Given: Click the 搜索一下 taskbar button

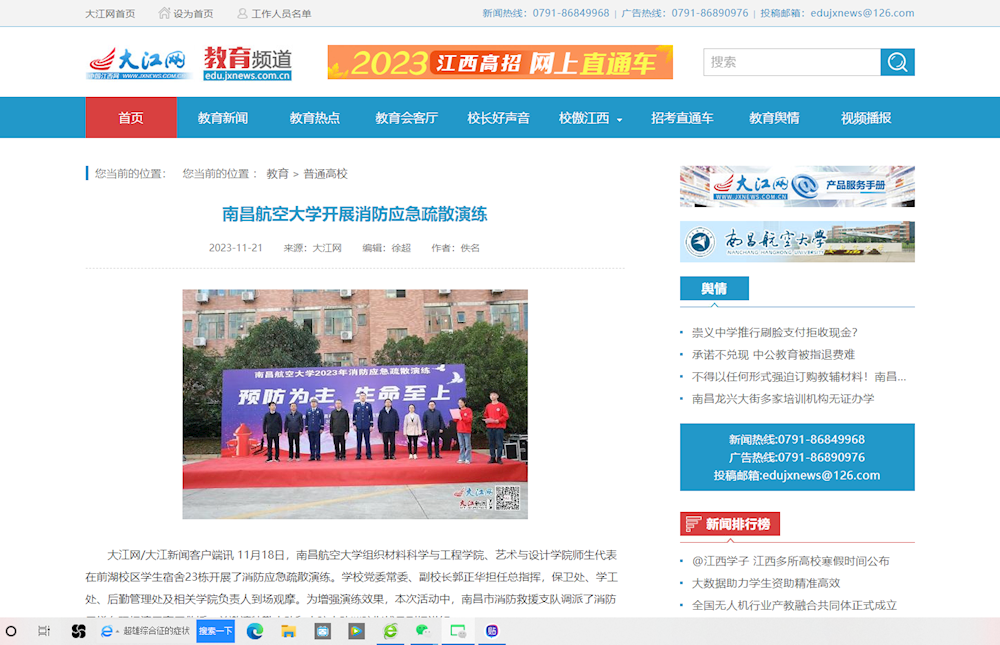Looking at the screenshot, I should (215, 631).
